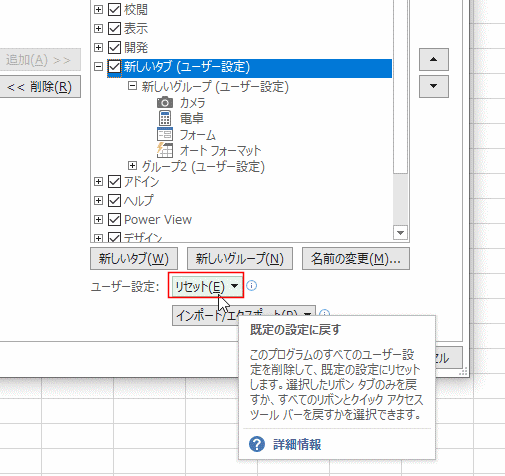The image size is (505, 476).
Task: Move item up with the up arrow button
Action: 434,59
